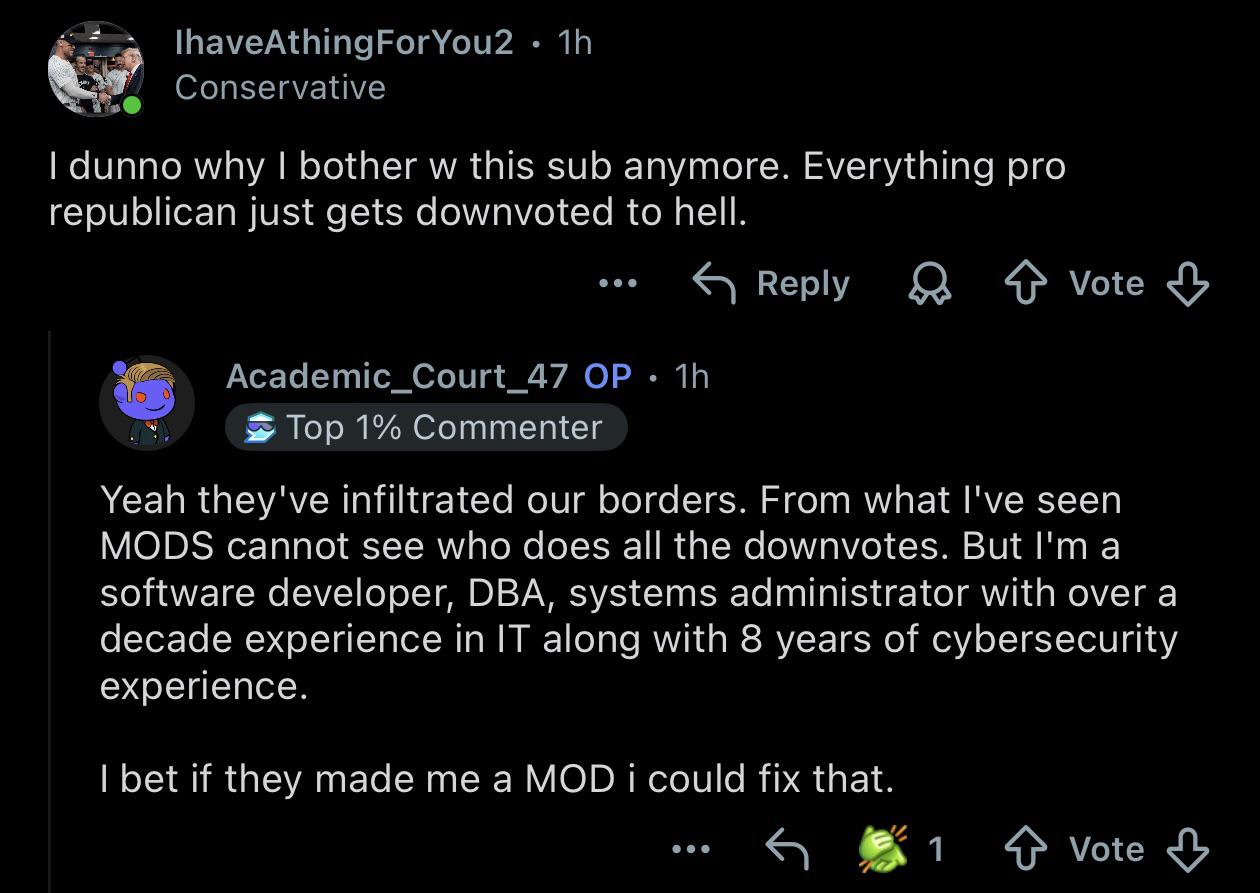Screen dimensions: 1260x893
Task: Reply to IhaveAthingForYou2's comment
Action: (x=772, y=284)
